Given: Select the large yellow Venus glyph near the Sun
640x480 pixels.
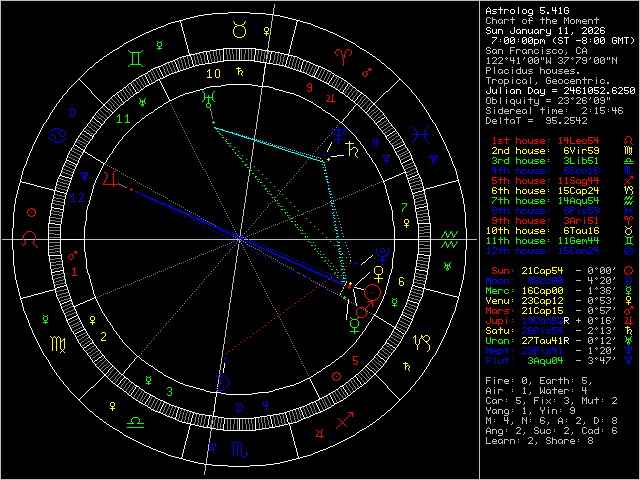Looking at the screenshot, I should pyautogui.click(x=379, y=274).
